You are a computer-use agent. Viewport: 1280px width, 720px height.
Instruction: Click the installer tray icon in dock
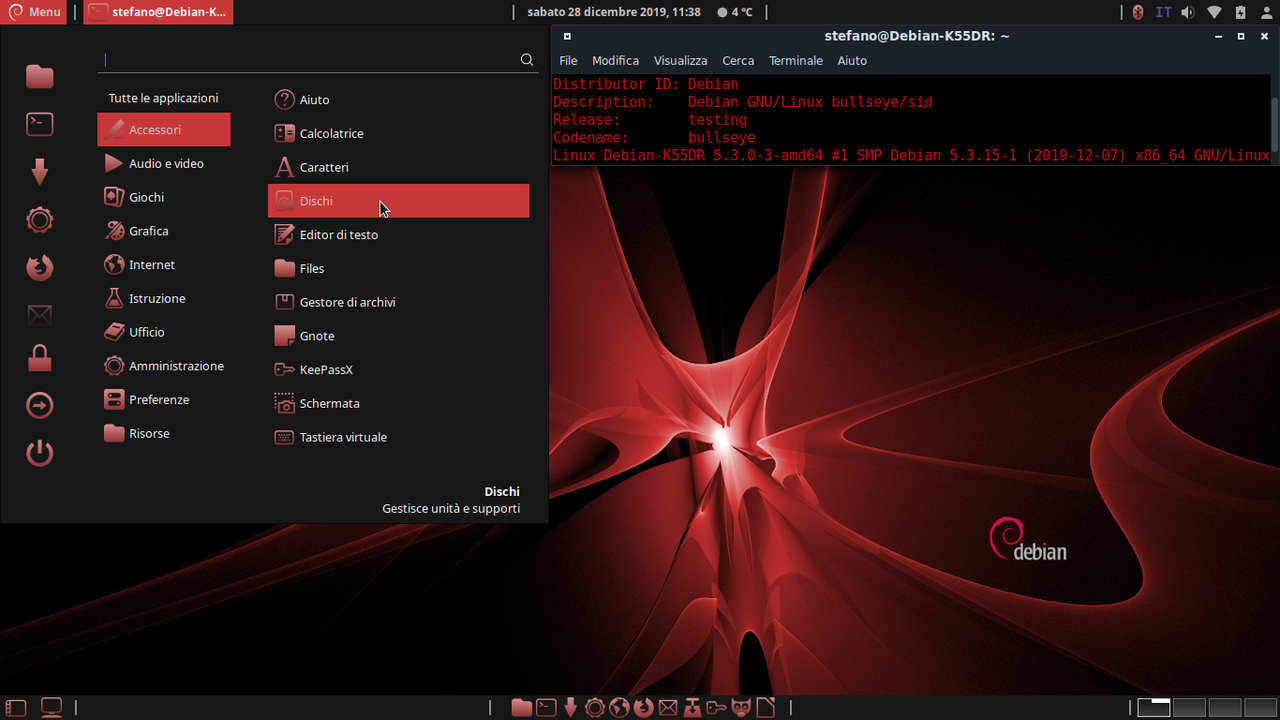[692, 707]
